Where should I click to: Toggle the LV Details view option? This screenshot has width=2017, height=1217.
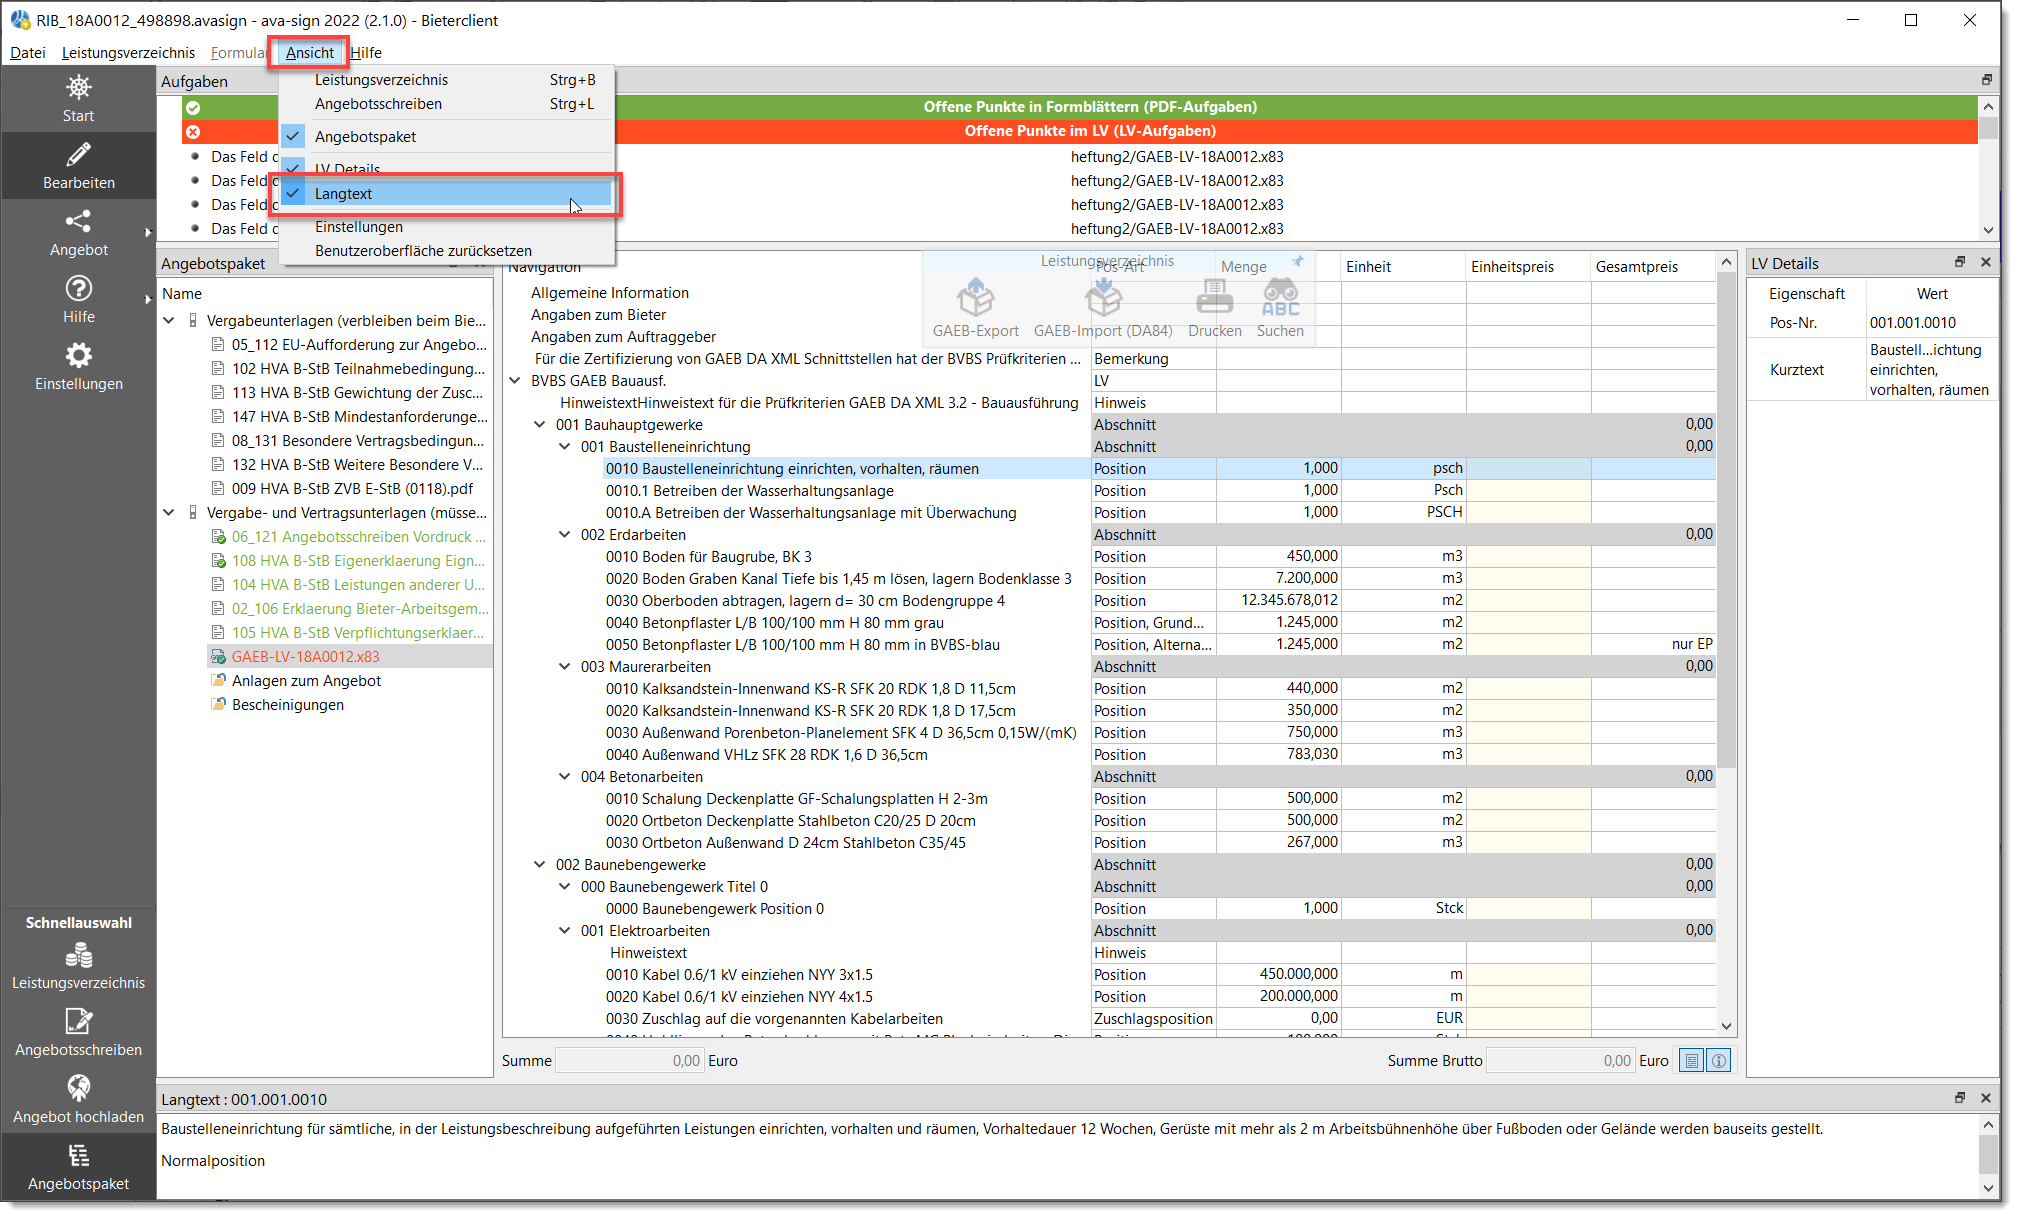[446, 169]
